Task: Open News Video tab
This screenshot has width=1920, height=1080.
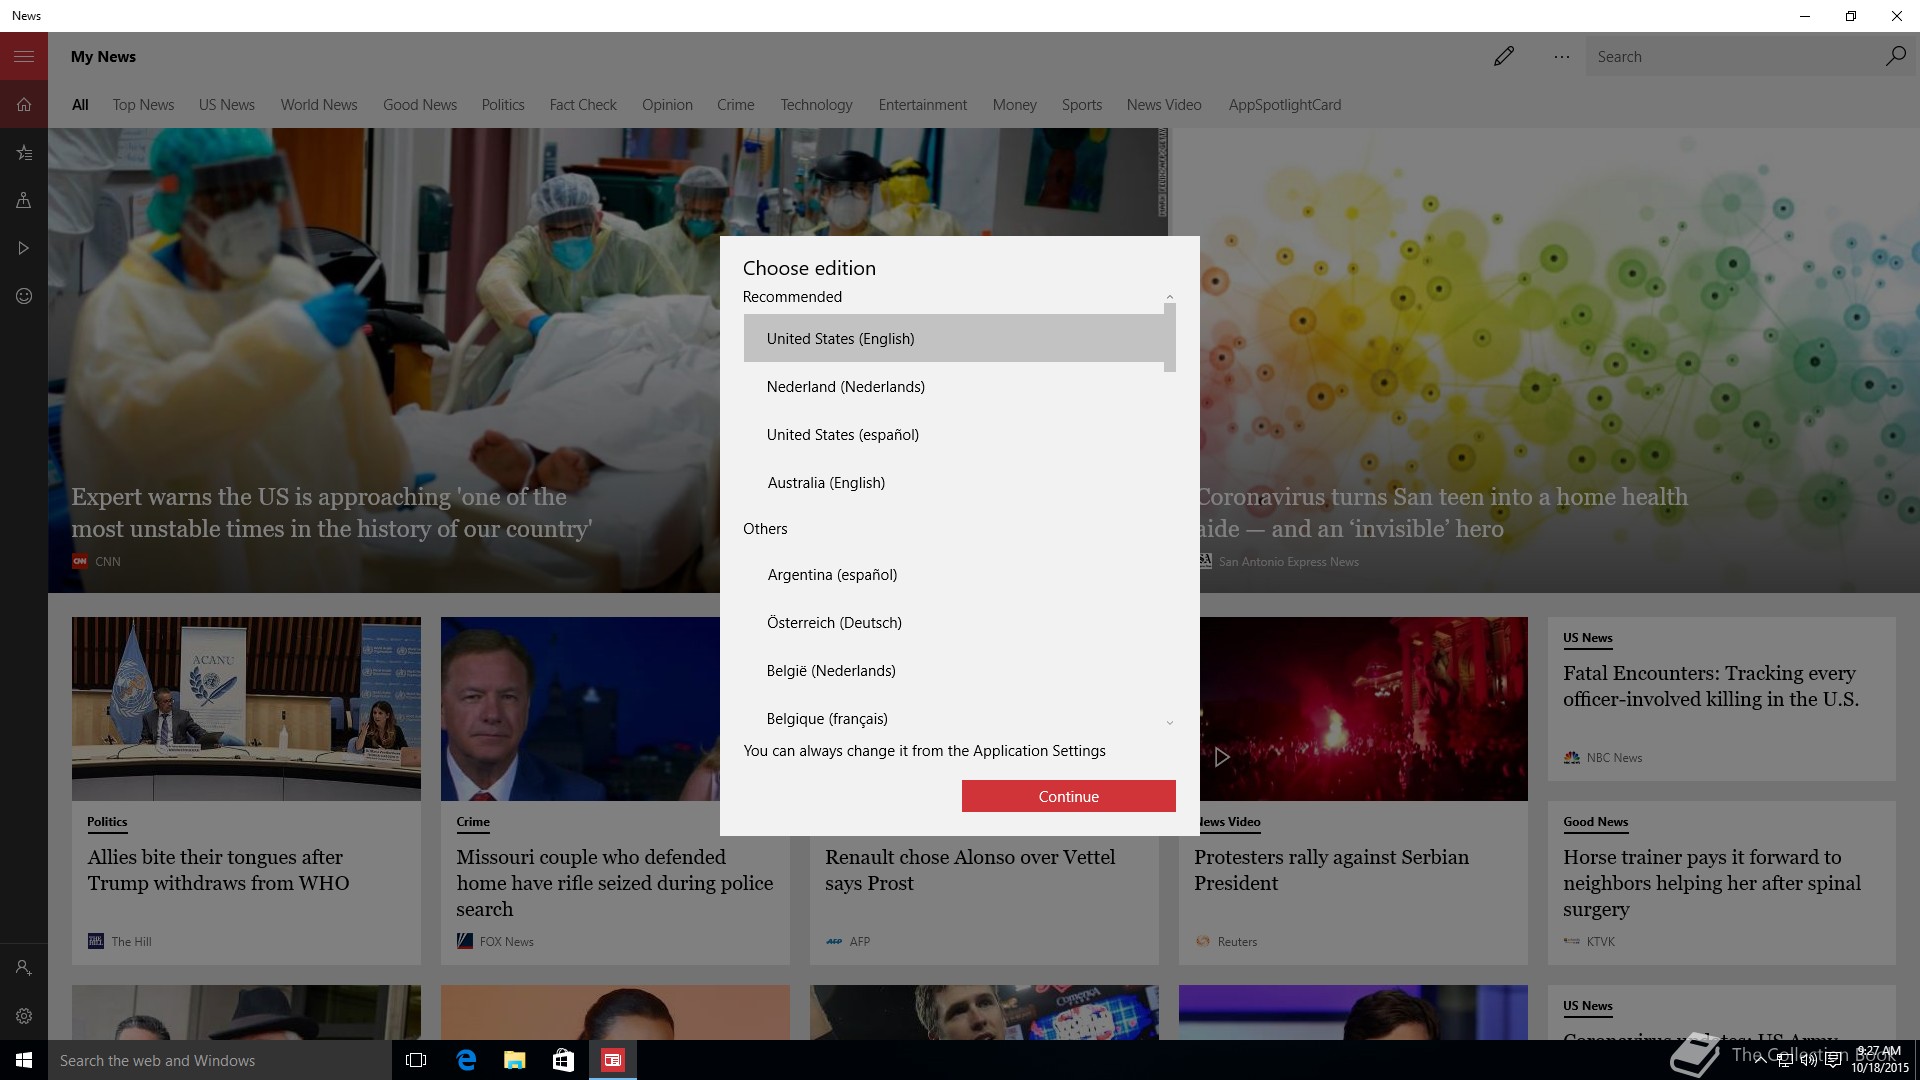Action: click(x=1164, y=105)
